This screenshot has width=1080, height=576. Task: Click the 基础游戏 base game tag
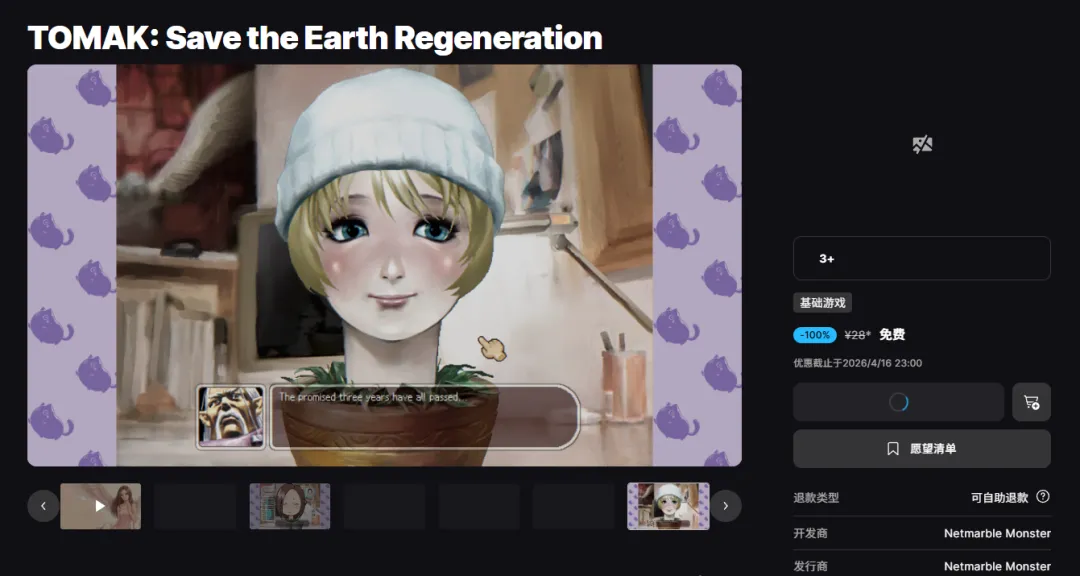click(x=822, y=302)
